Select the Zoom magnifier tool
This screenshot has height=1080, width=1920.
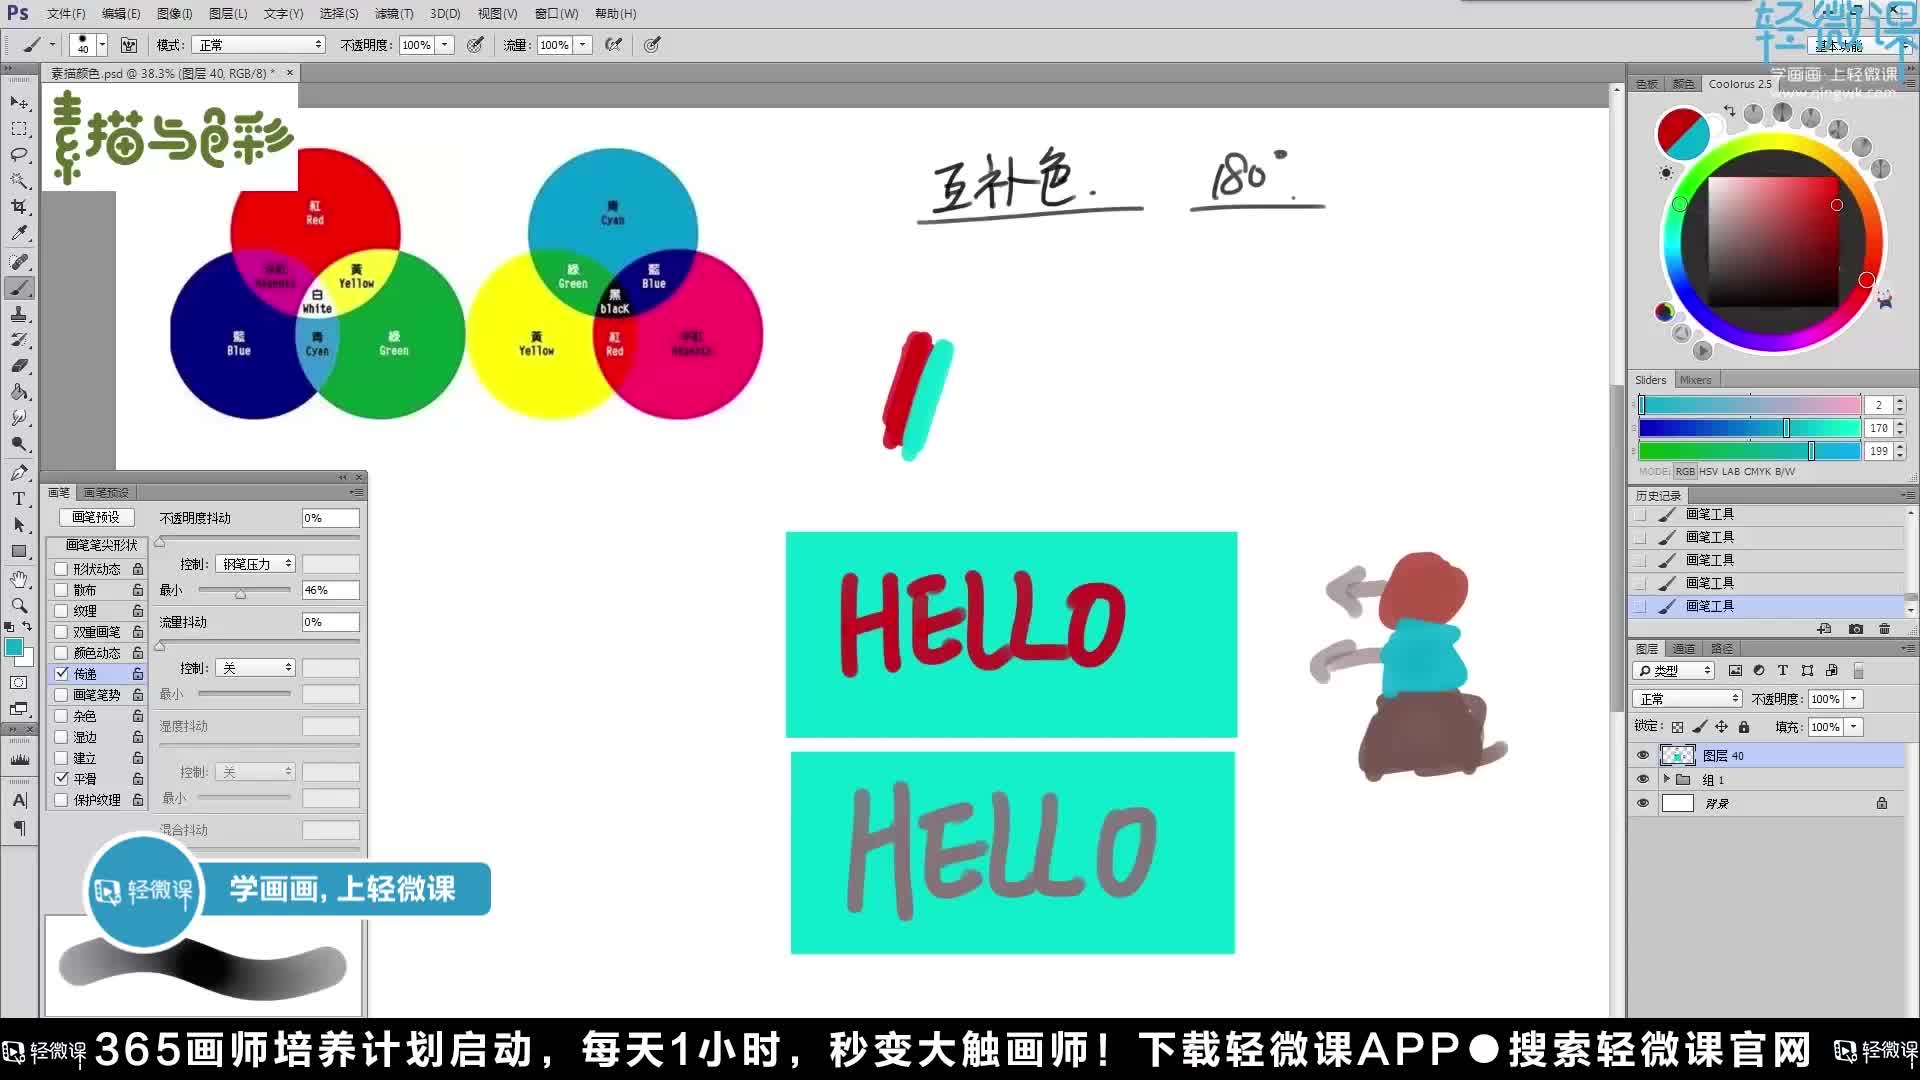(x=19, y=605)
